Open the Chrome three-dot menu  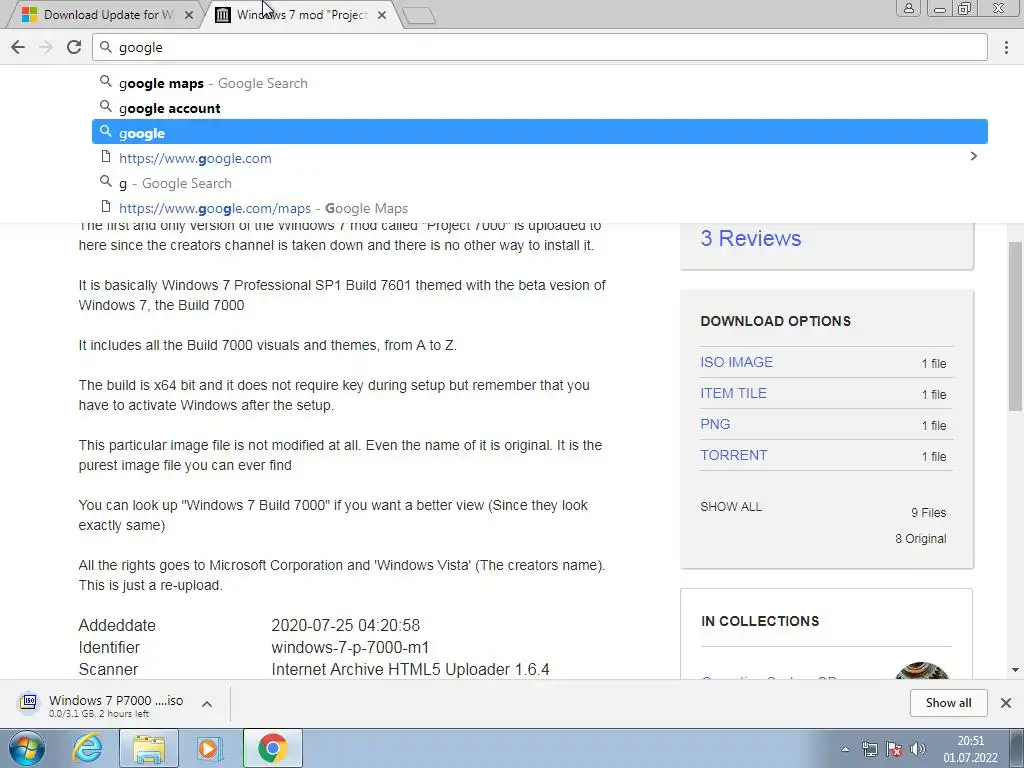(1006, 47)
